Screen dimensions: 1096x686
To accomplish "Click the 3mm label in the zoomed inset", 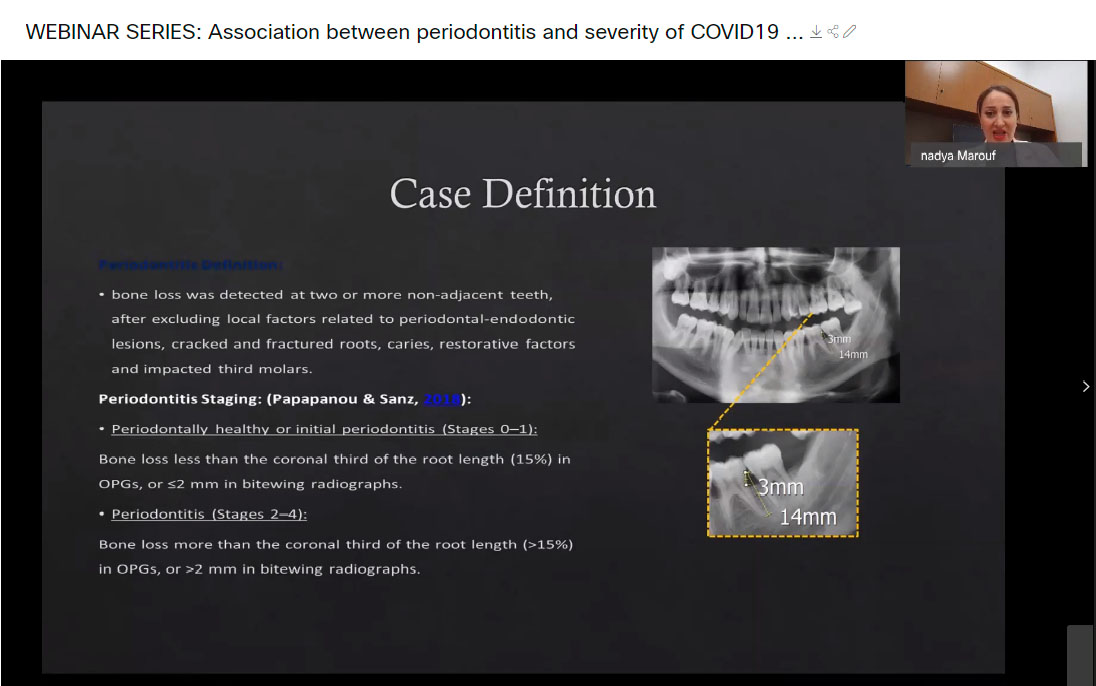I will click(x=780, y=488).
